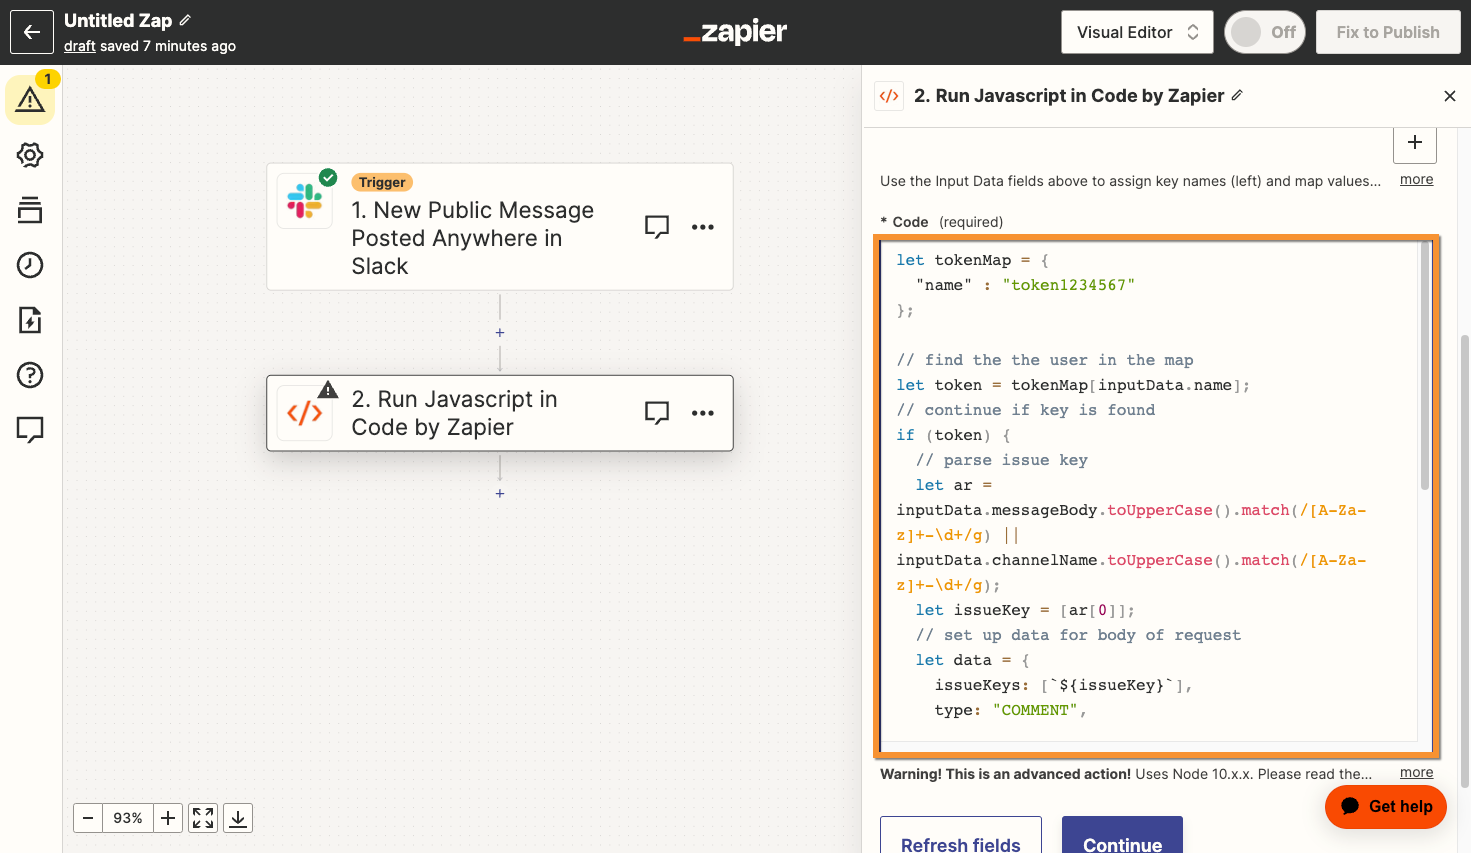The width and height of the screenshot is (1471, 853).
Task: Add comment on Slack trigger step
Action: click(x=657, y=227)
